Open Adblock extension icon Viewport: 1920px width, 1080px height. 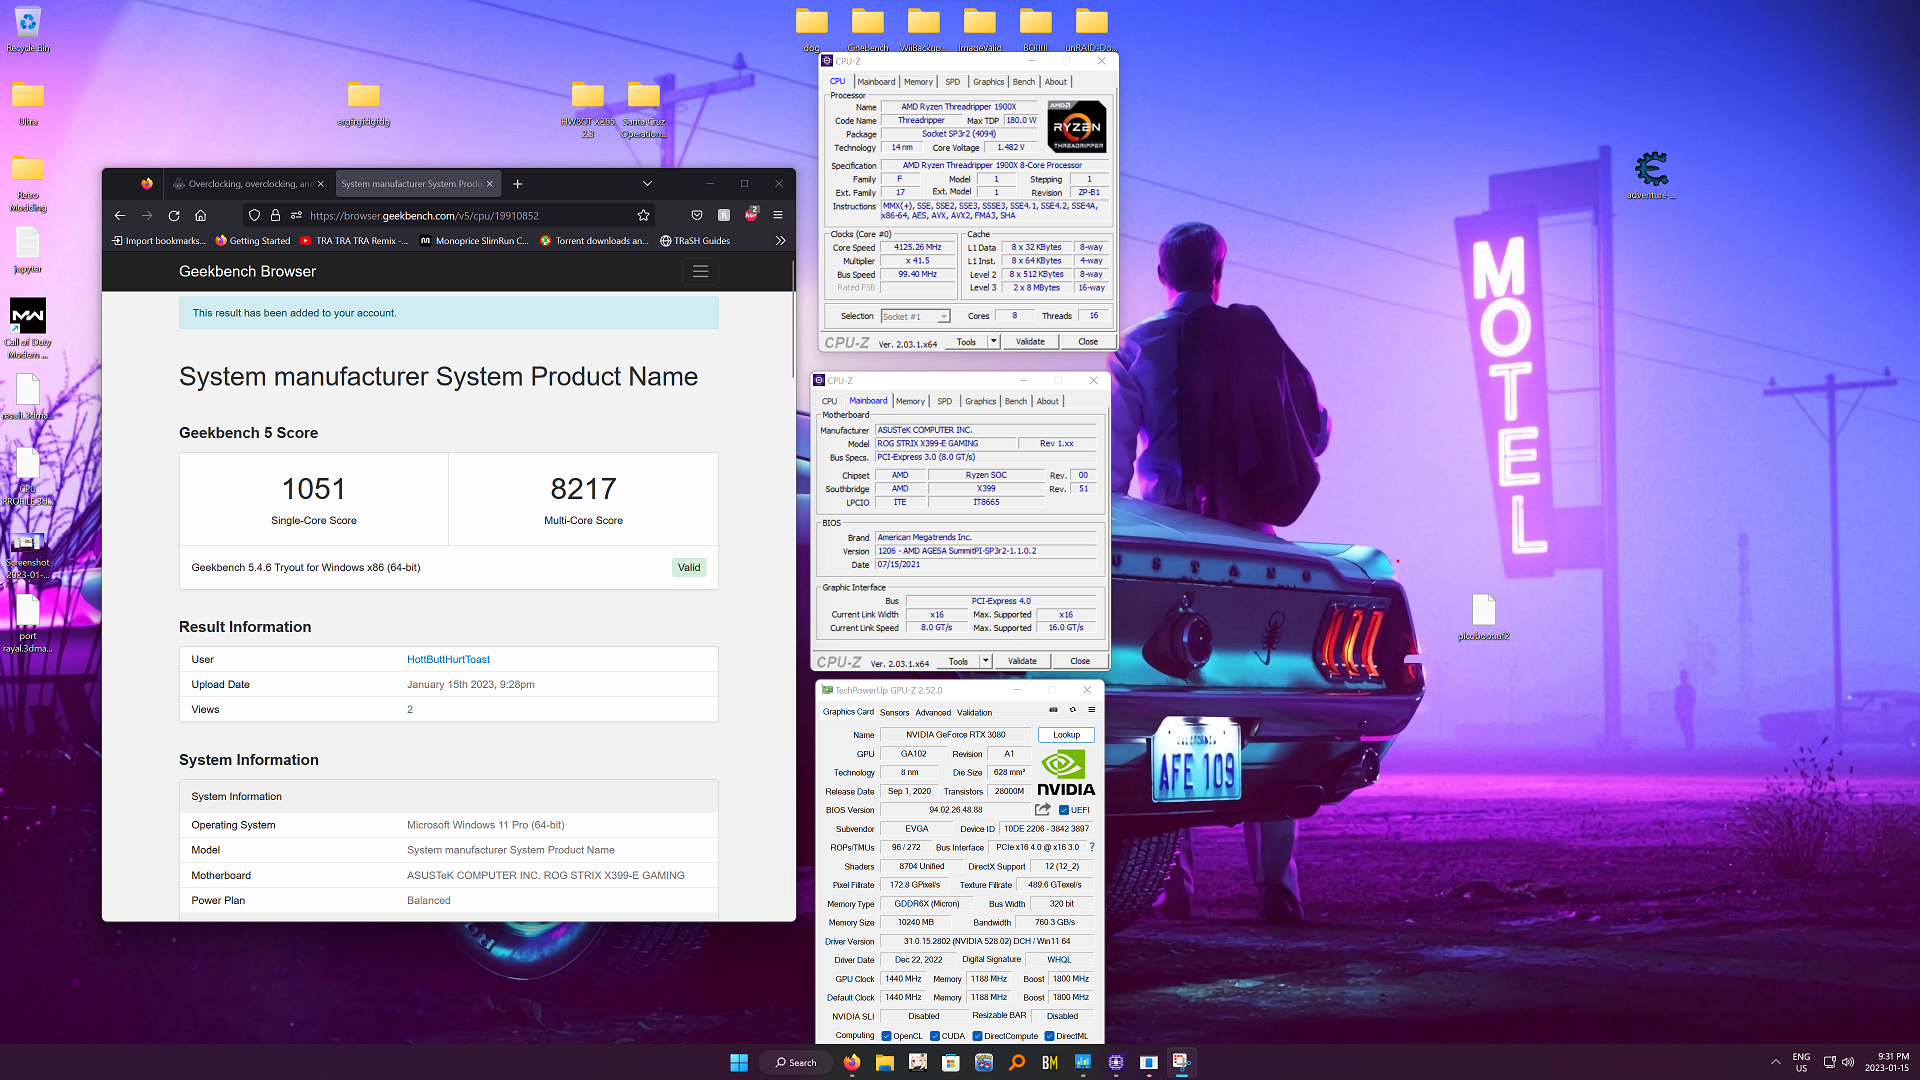[x=751, y=215]
